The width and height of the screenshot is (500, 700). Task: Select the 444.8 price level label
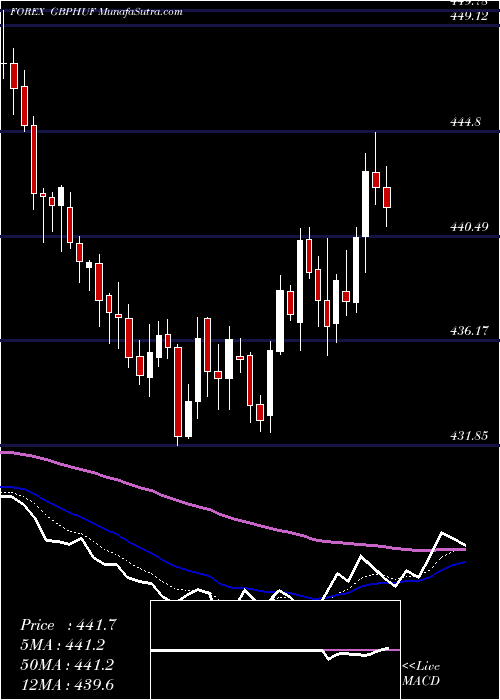[466, 121]
